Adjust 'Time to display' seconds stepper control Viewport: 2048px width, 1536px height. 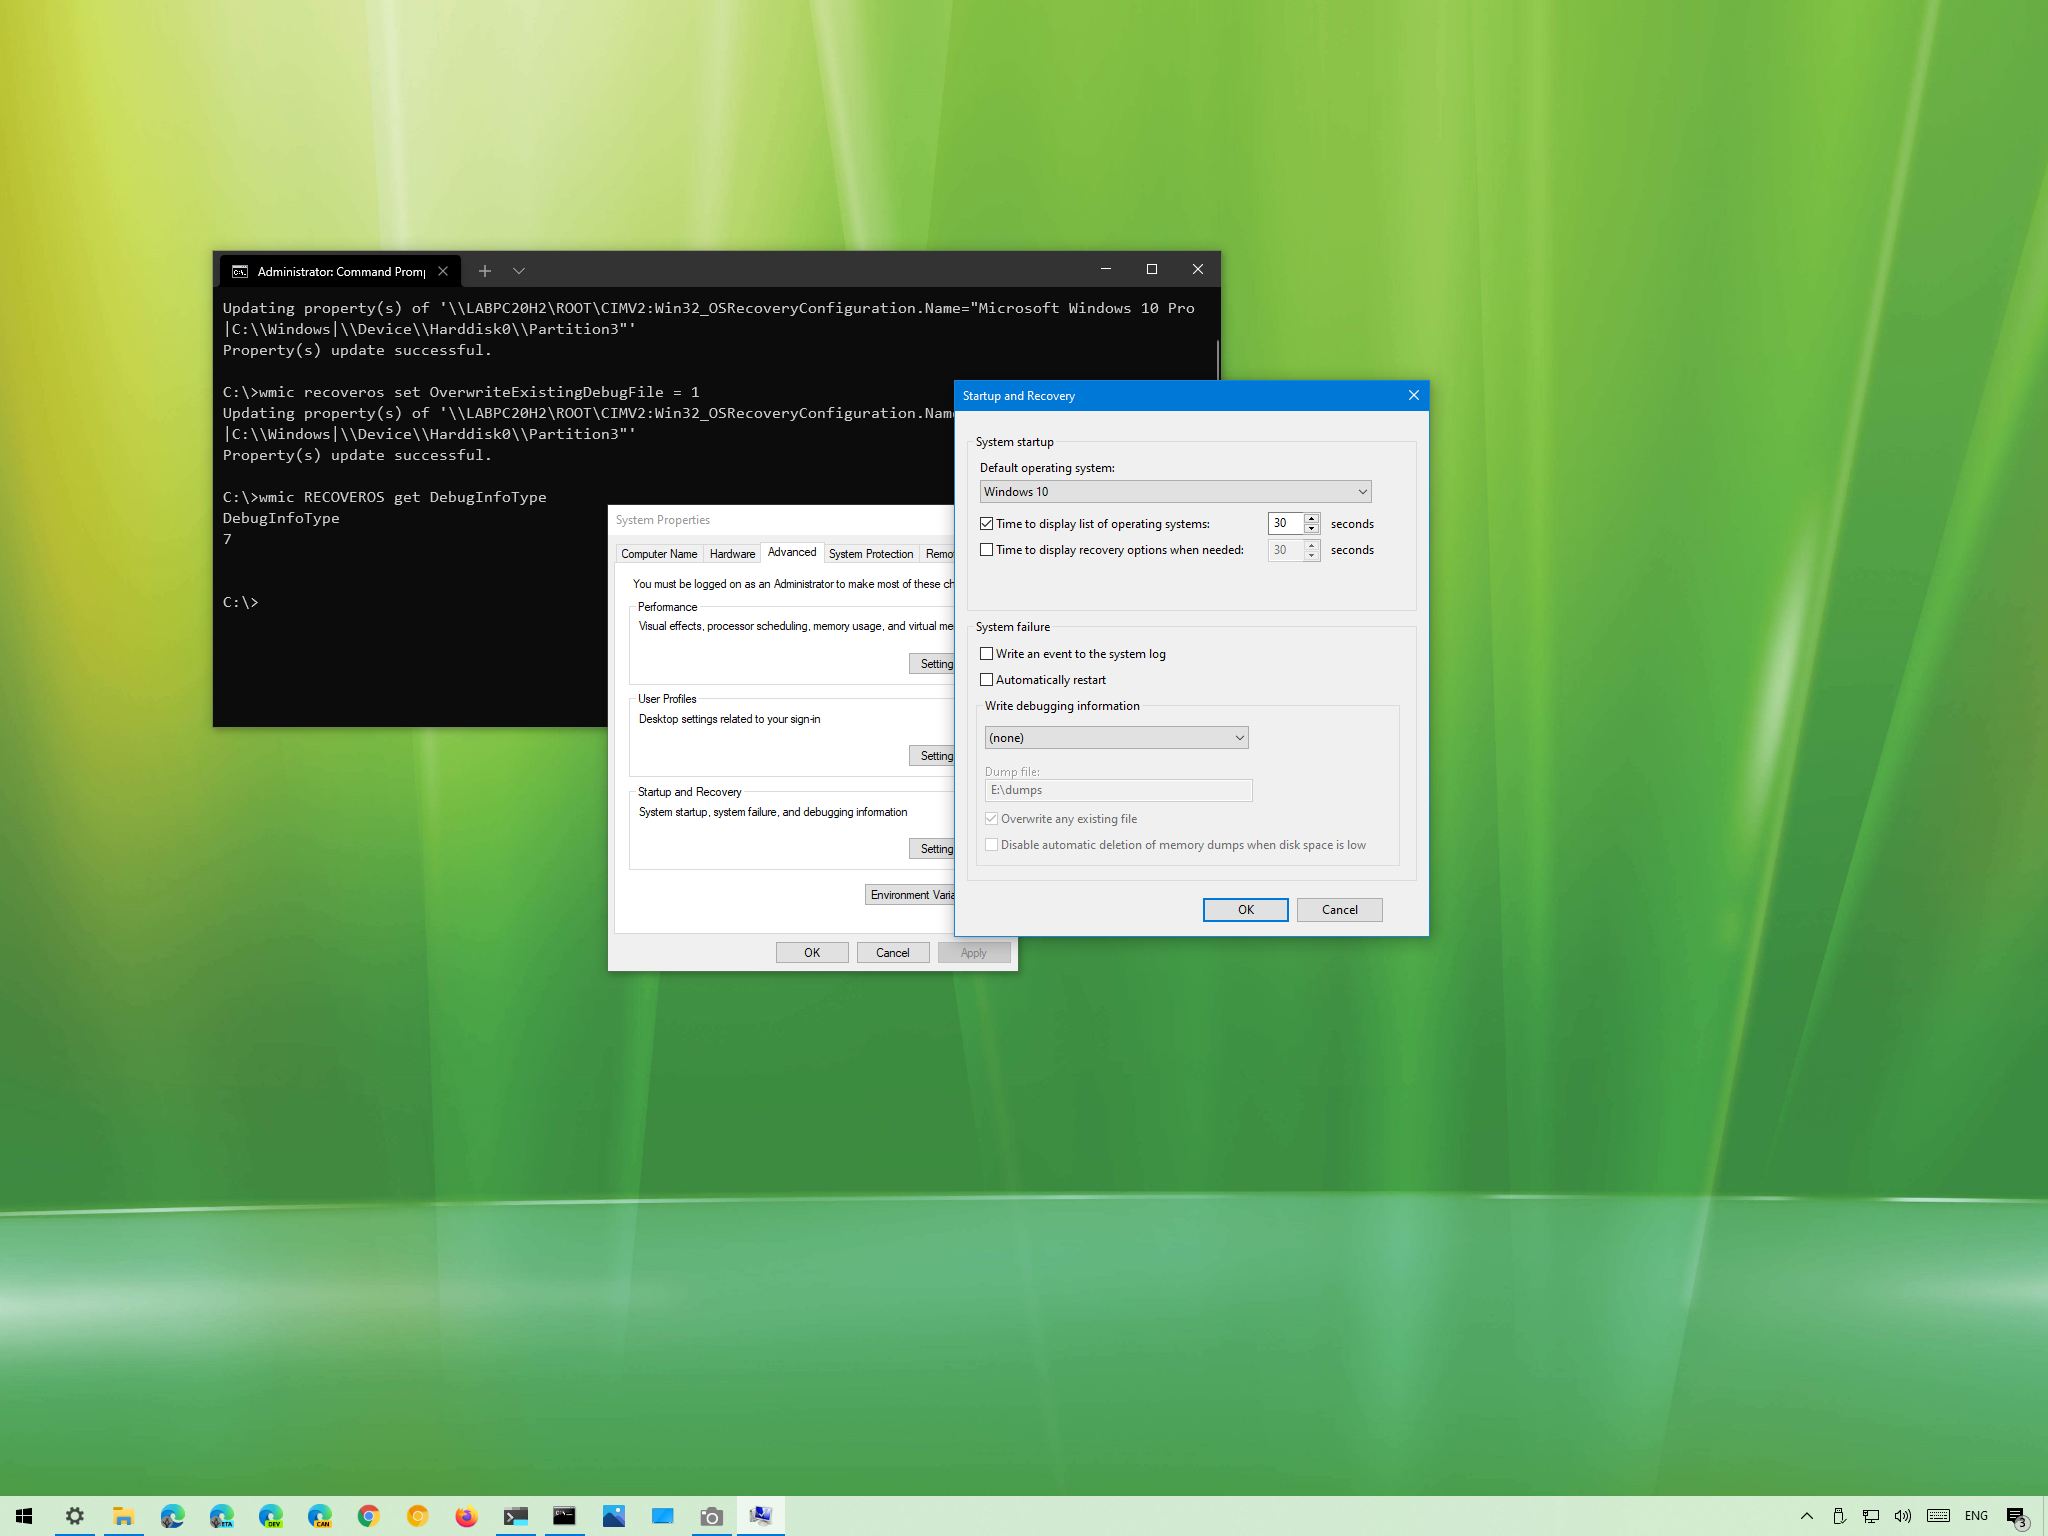[x=1311, y=523]
